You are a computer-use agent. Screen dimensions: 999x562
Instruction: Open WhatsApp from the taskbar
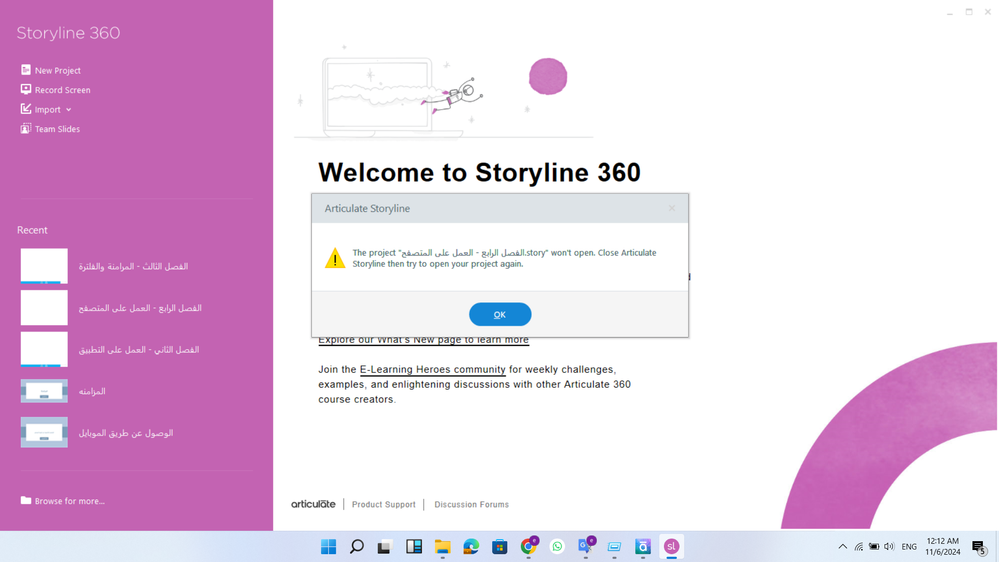pyautogui.click(x=557, y=546)
